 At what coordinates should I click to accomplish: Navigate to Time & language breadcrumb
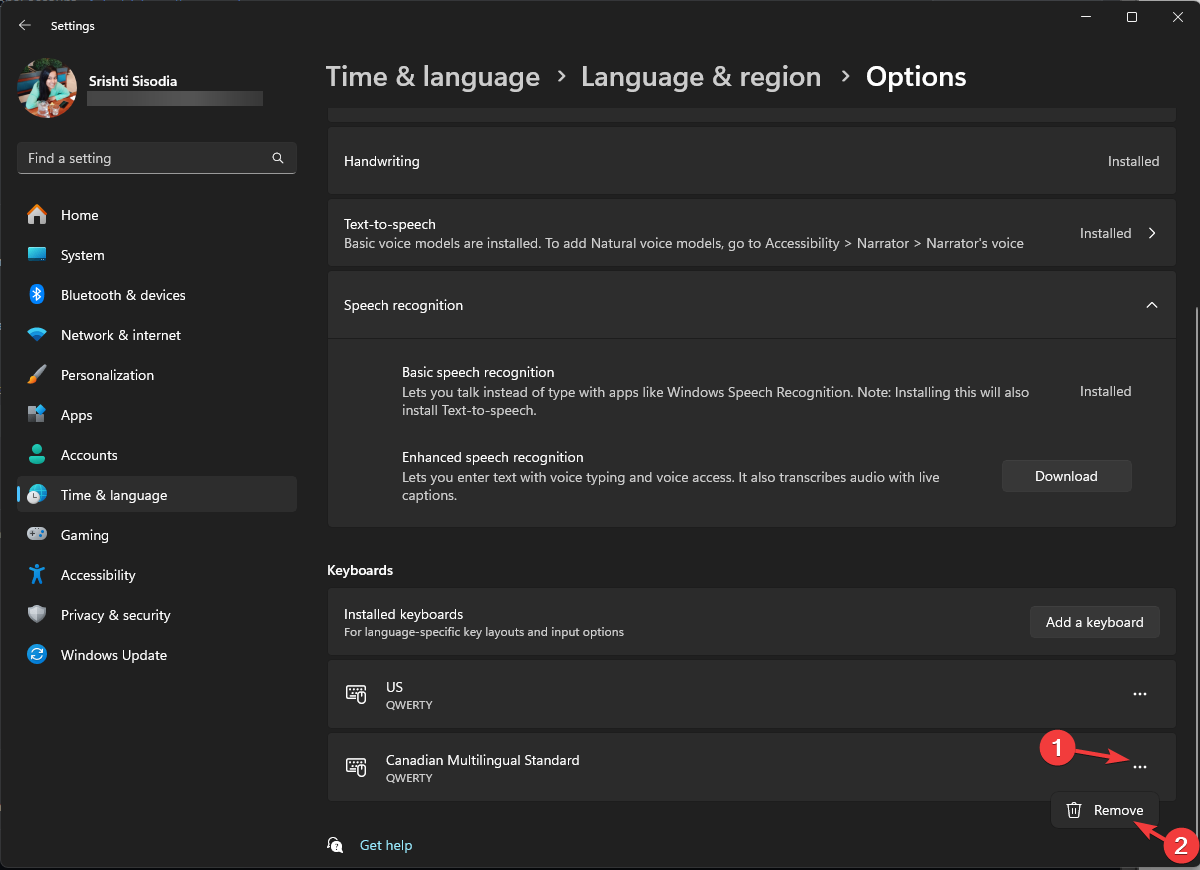(x=432, y=77)
